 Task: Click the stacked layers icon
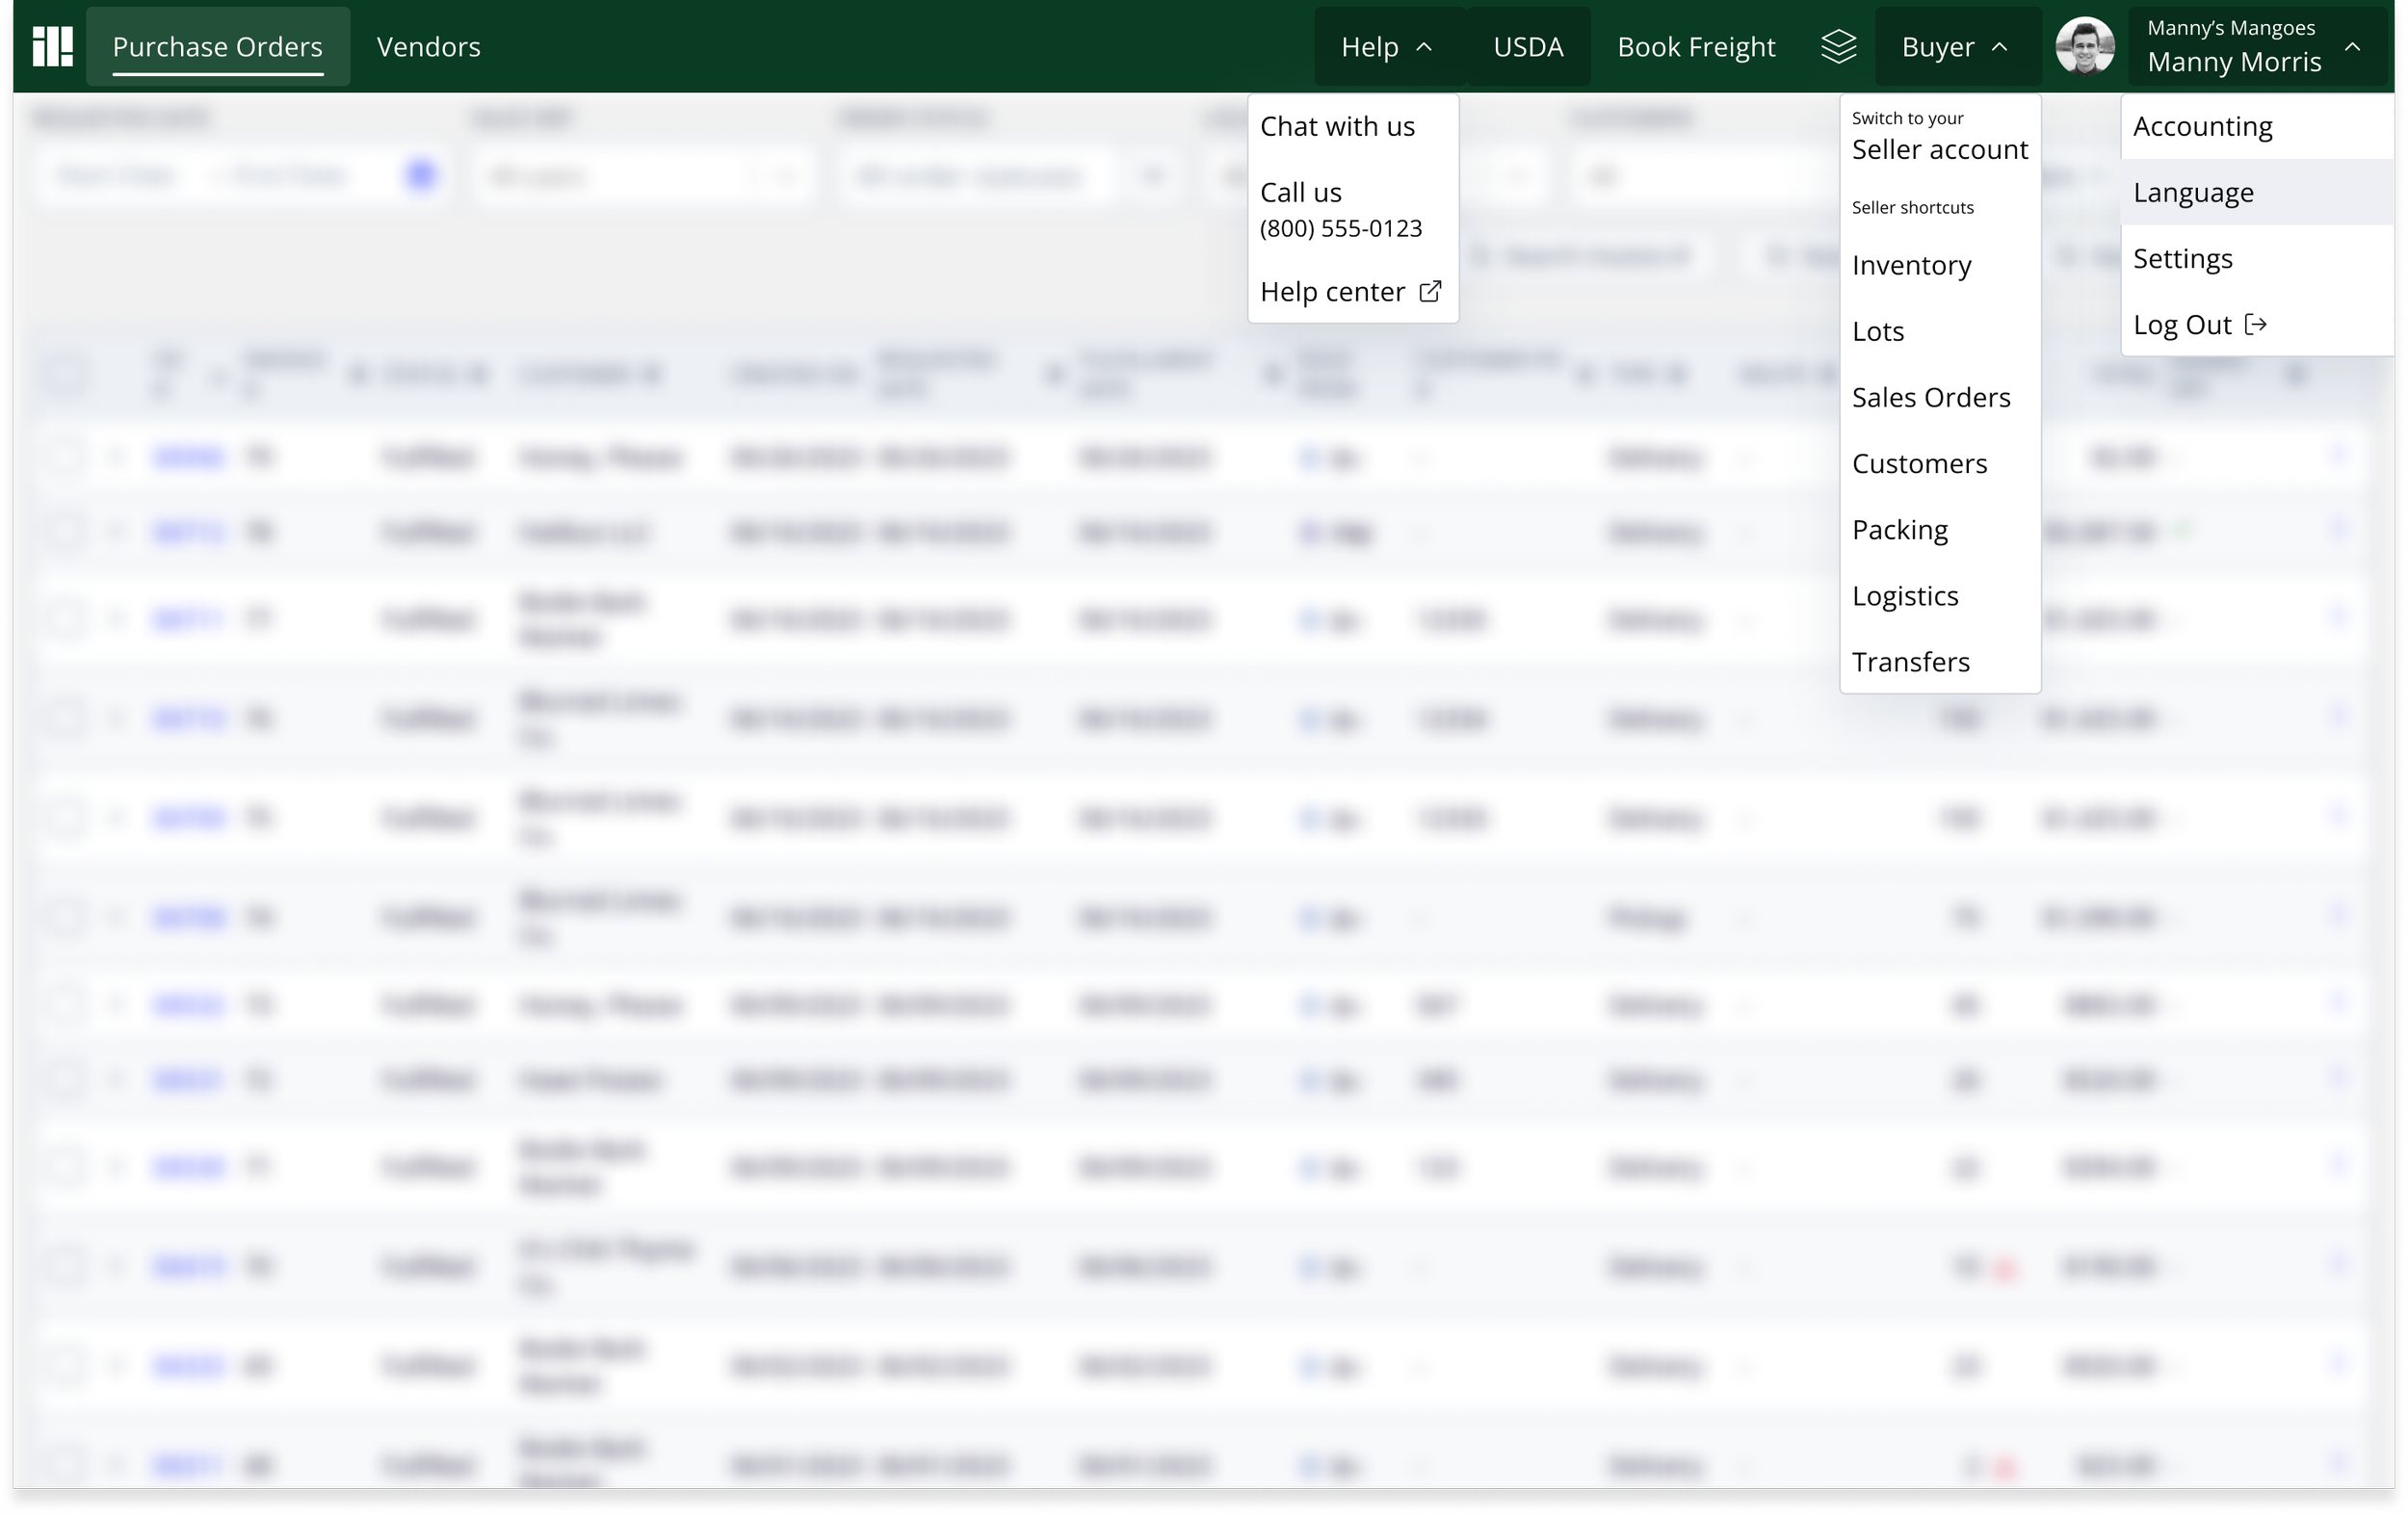point(1838,47)
